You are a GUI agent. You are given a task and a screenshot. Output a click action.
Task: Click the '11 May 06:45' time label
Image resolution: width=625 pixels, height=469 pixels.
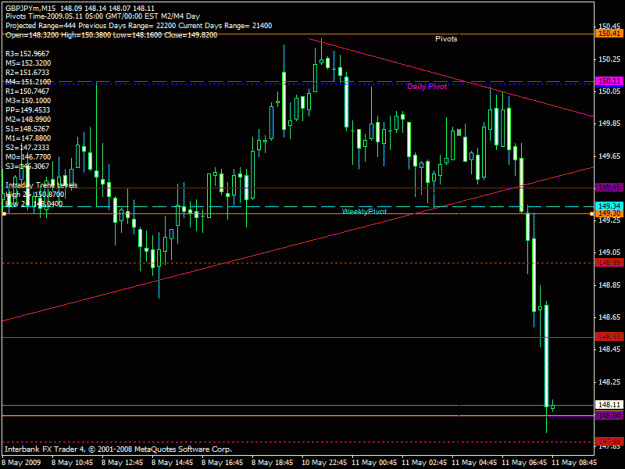coord(525,462)
